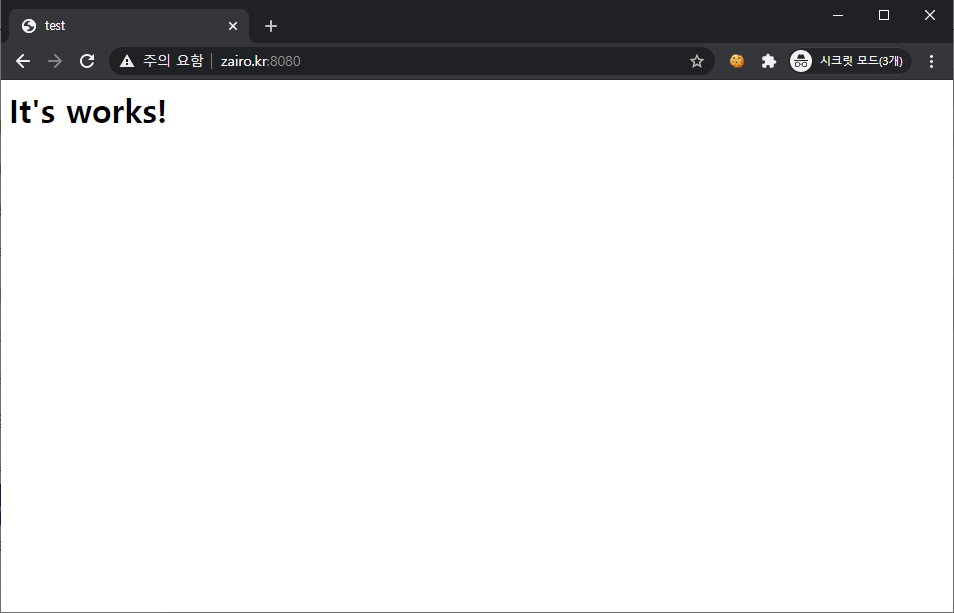The height and width of the screenshot is (613, 954).
Task: Open a new tab
Action: coord(271,26)
